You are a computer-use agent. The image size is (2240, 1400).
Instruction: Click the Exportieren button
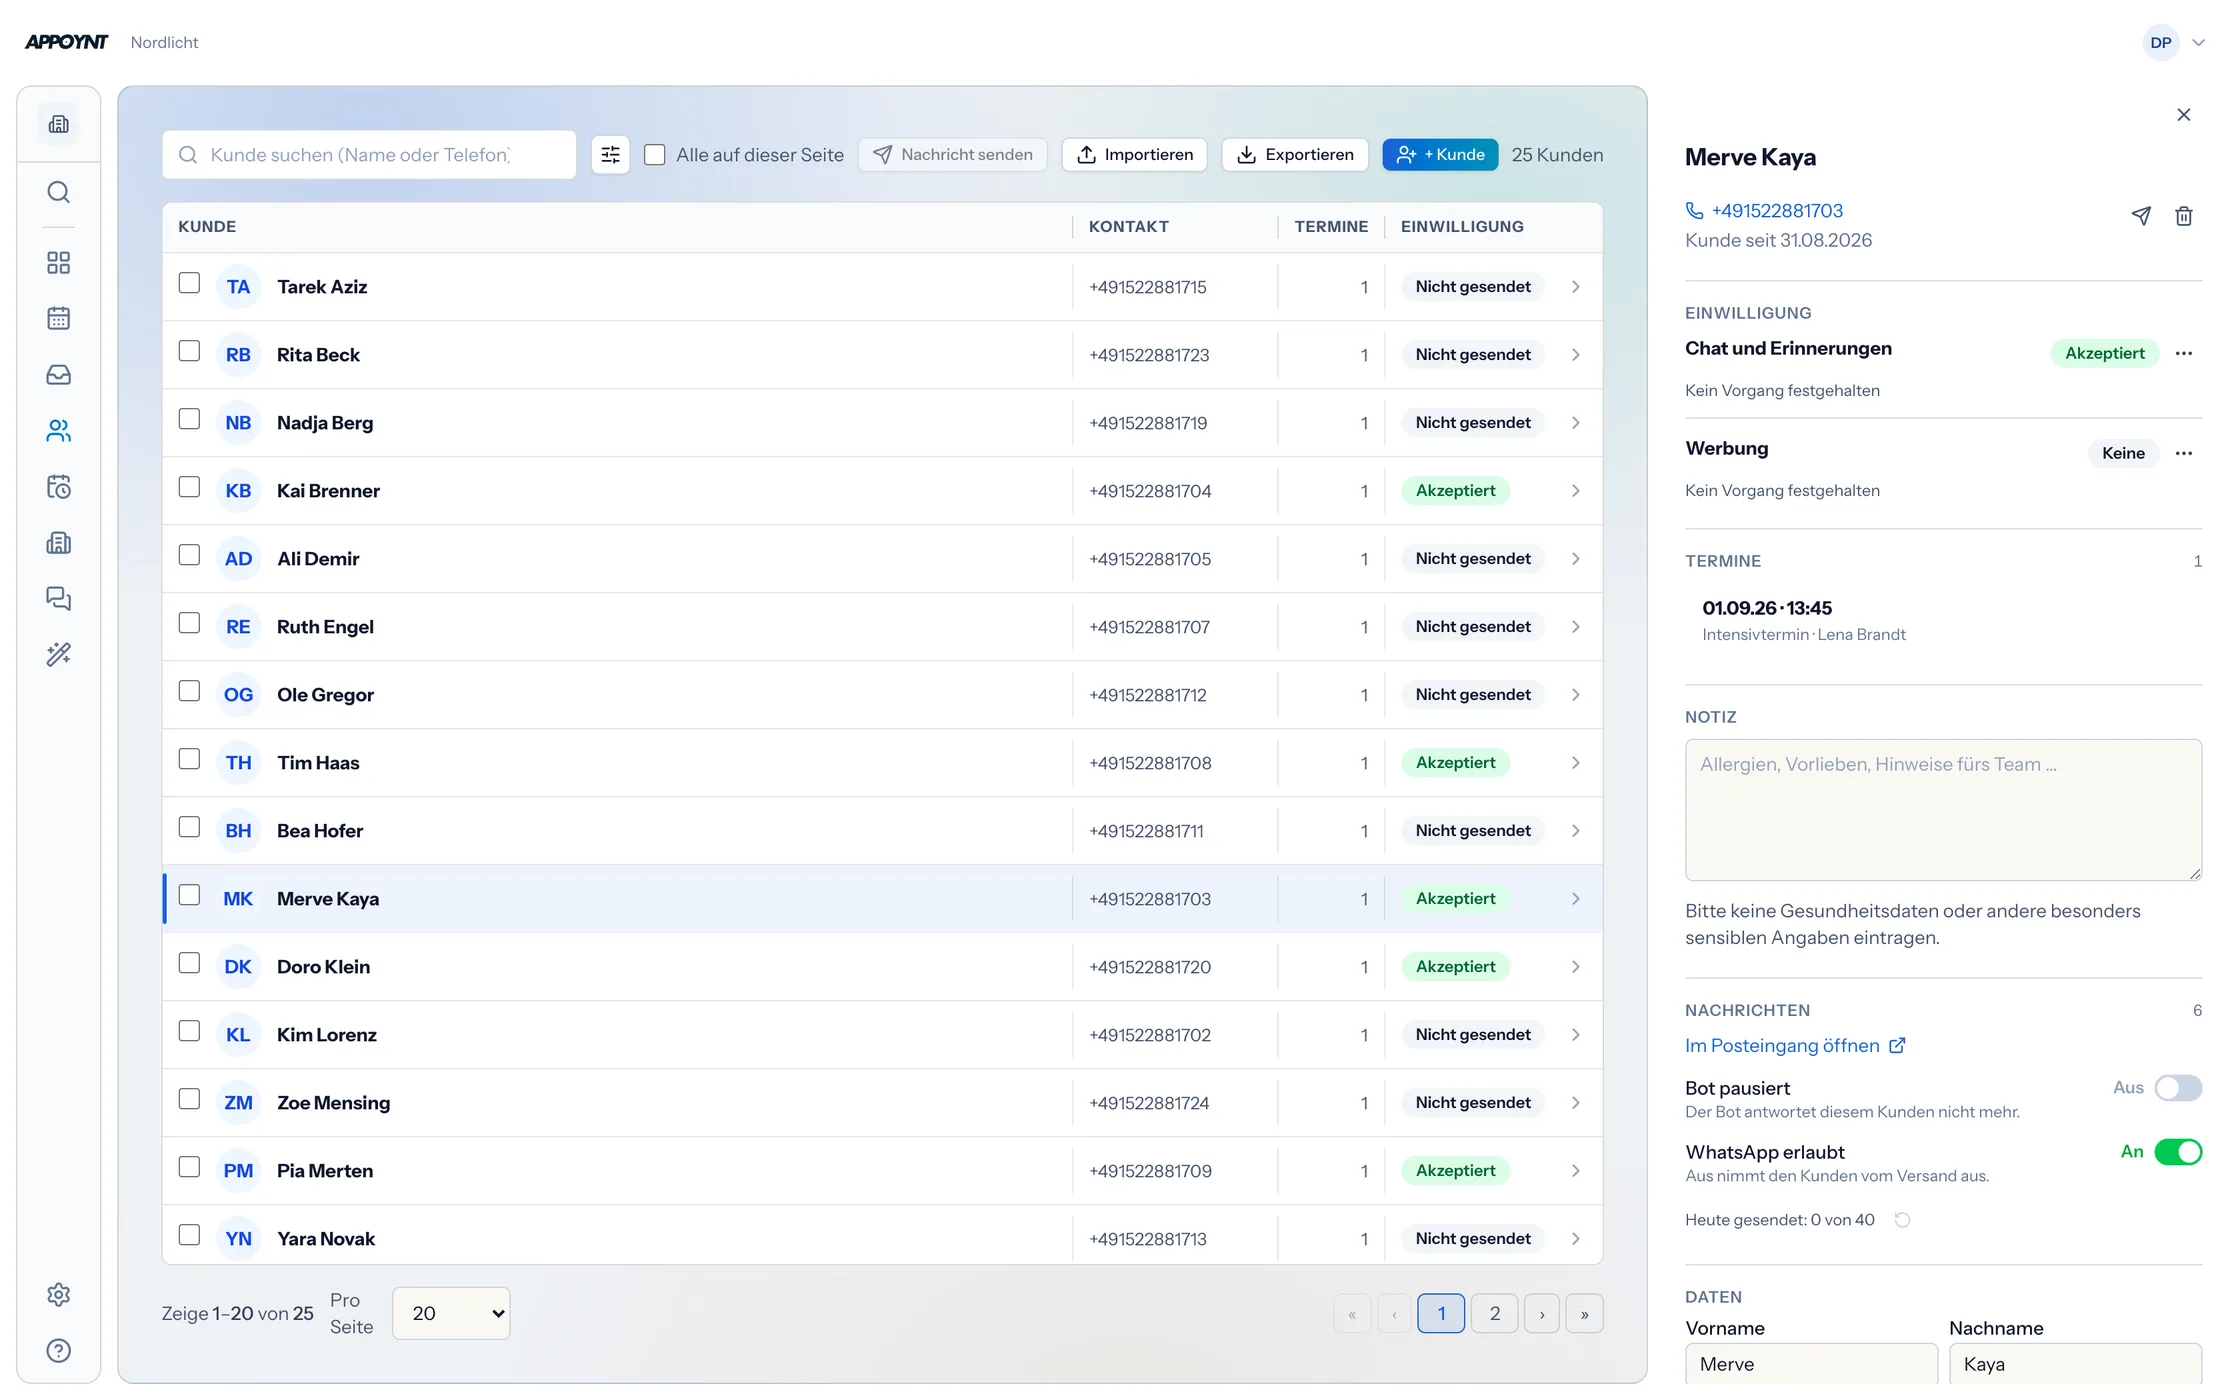pyautogui.click(x=1295, y=155)
